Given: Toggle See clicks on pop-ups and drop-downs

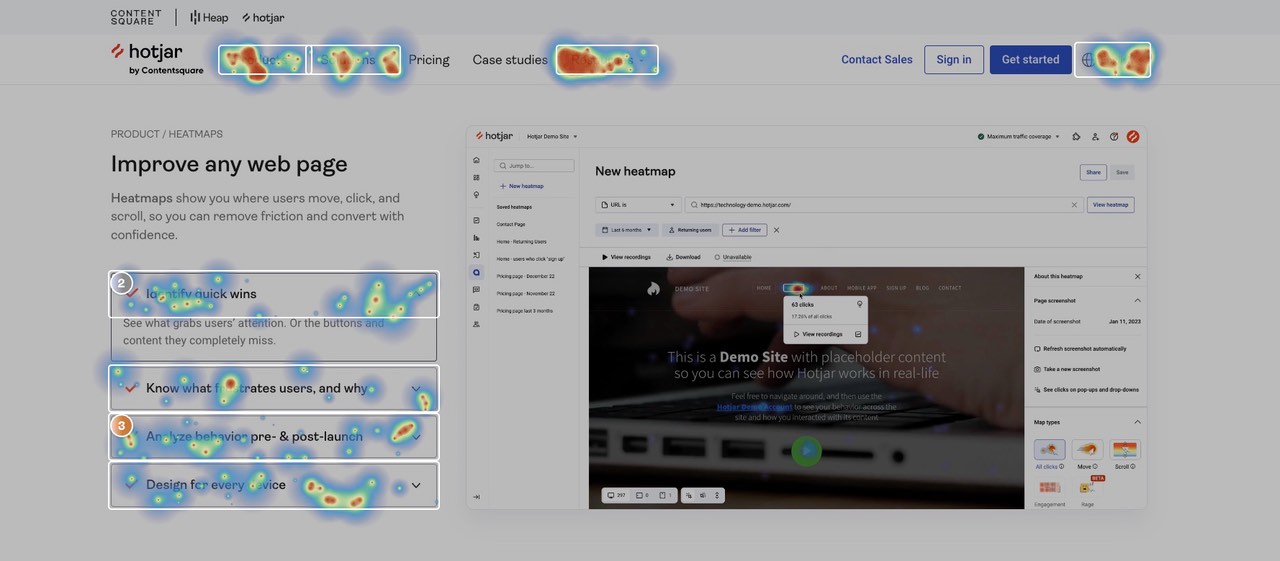Looking at the screenshot, I should [x=1086, y=390].
